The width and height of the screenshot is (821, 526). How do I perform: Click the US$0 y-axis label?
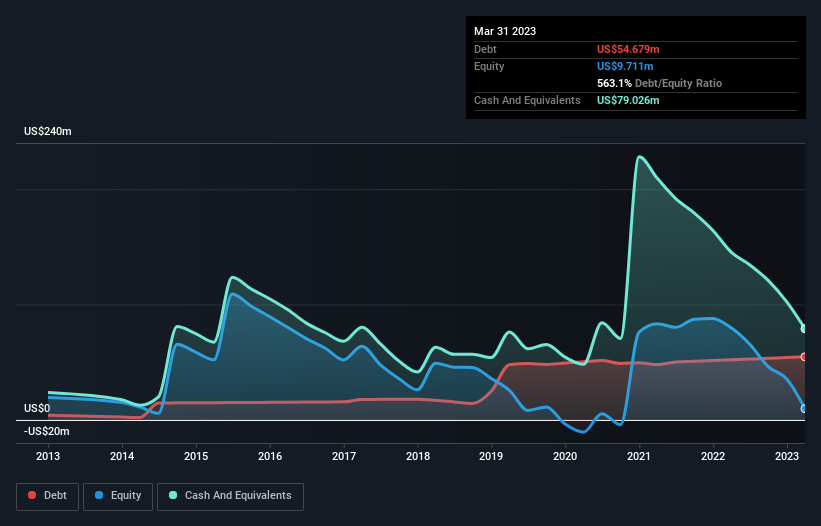pos(37,408)
